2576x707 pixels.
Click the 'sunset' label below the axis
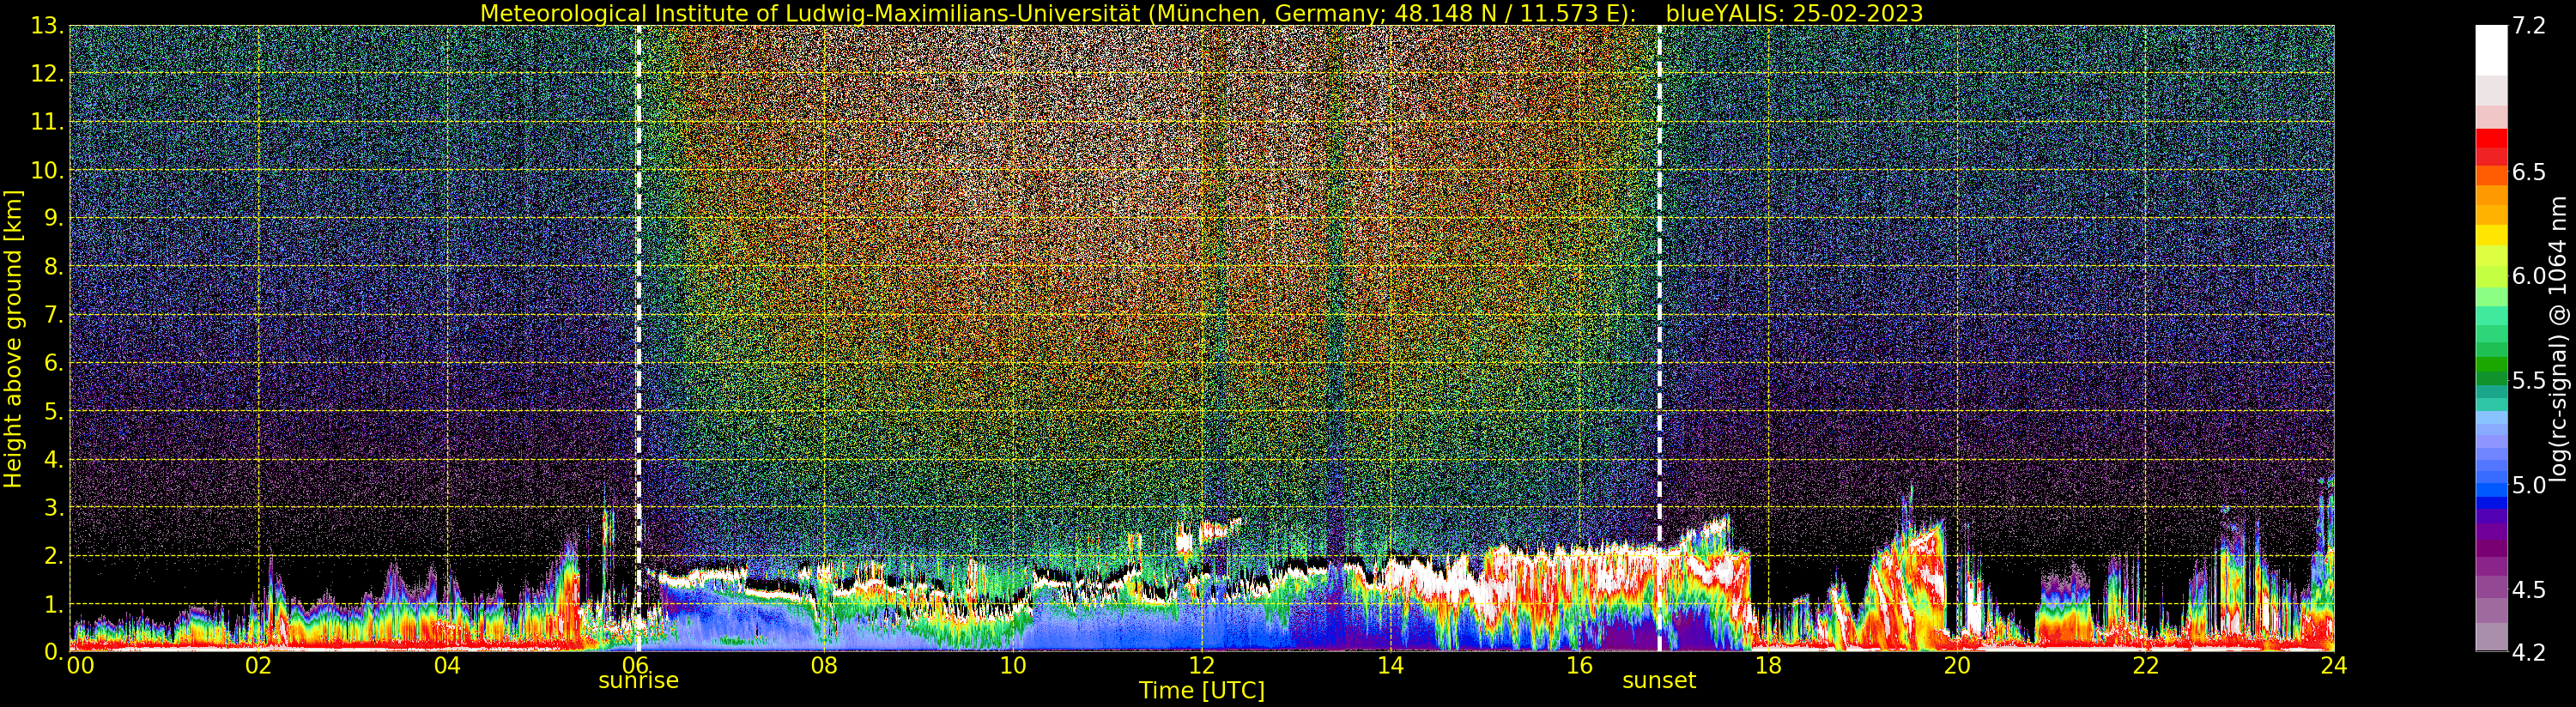(x=1659, y=681)
